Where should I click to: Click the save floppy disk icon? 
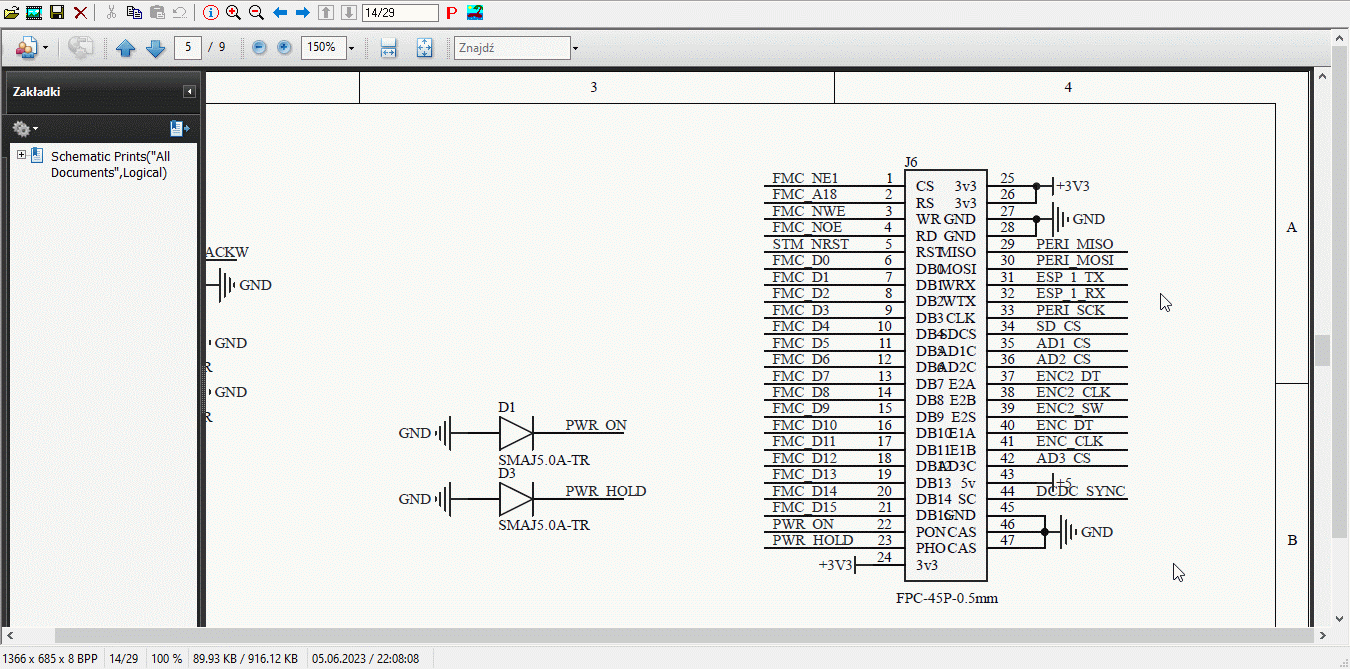point(57,13)
